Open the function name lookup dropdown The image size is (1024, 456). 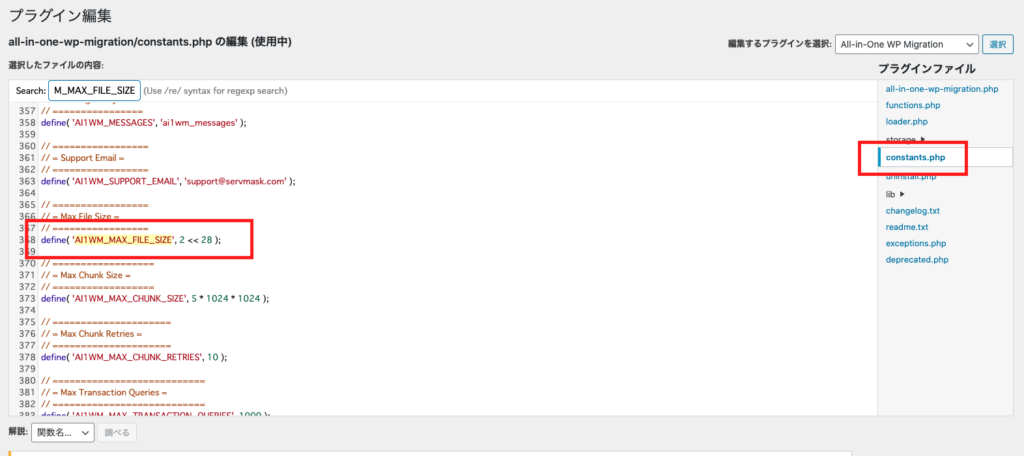[63, 432]
